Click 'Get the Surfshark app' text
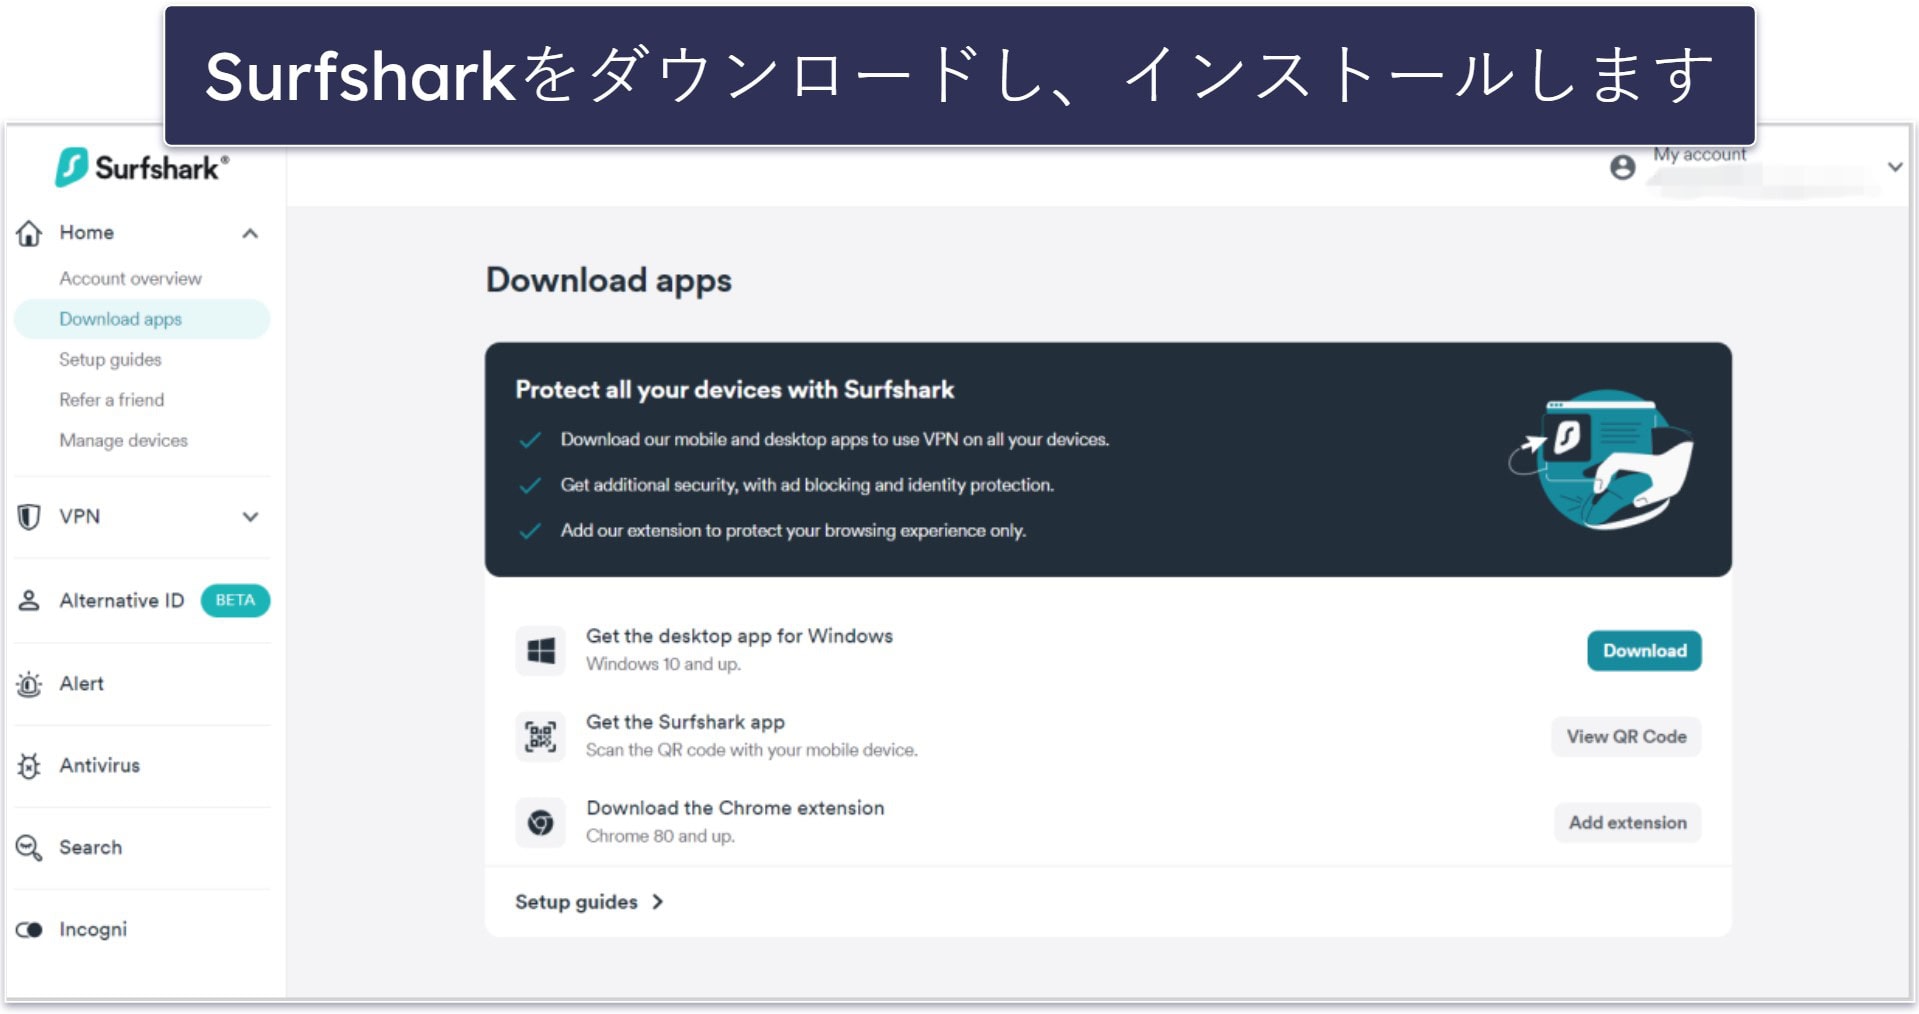The image size is (1919, 1014). (685, 722)
